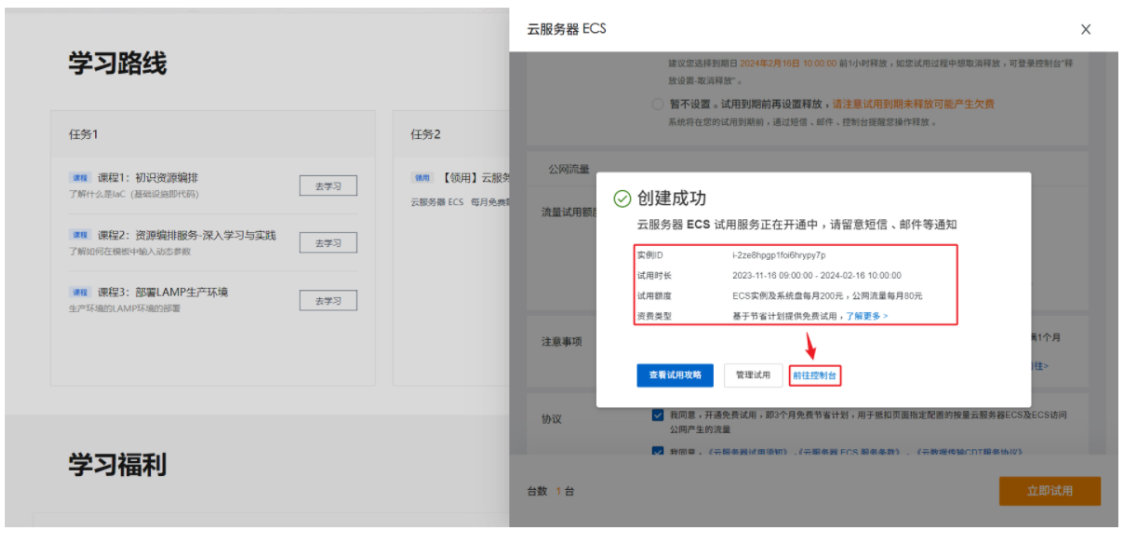Toggle the checkbox agreeing to service terms
1124x535 pixels.
657,452
